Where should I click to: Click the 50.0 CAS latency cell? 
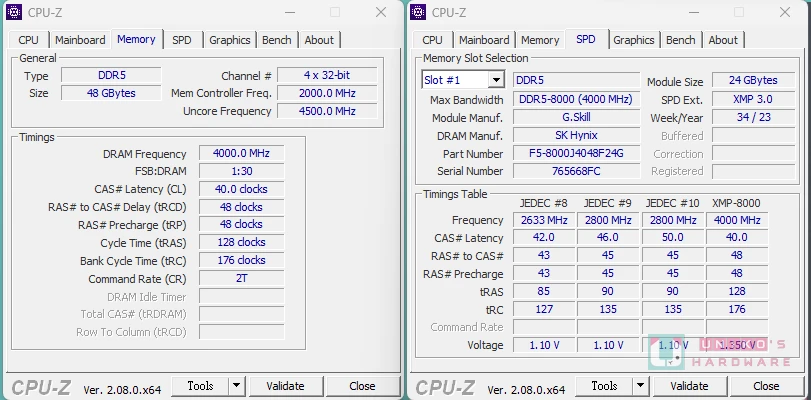(x=673, y=238)
